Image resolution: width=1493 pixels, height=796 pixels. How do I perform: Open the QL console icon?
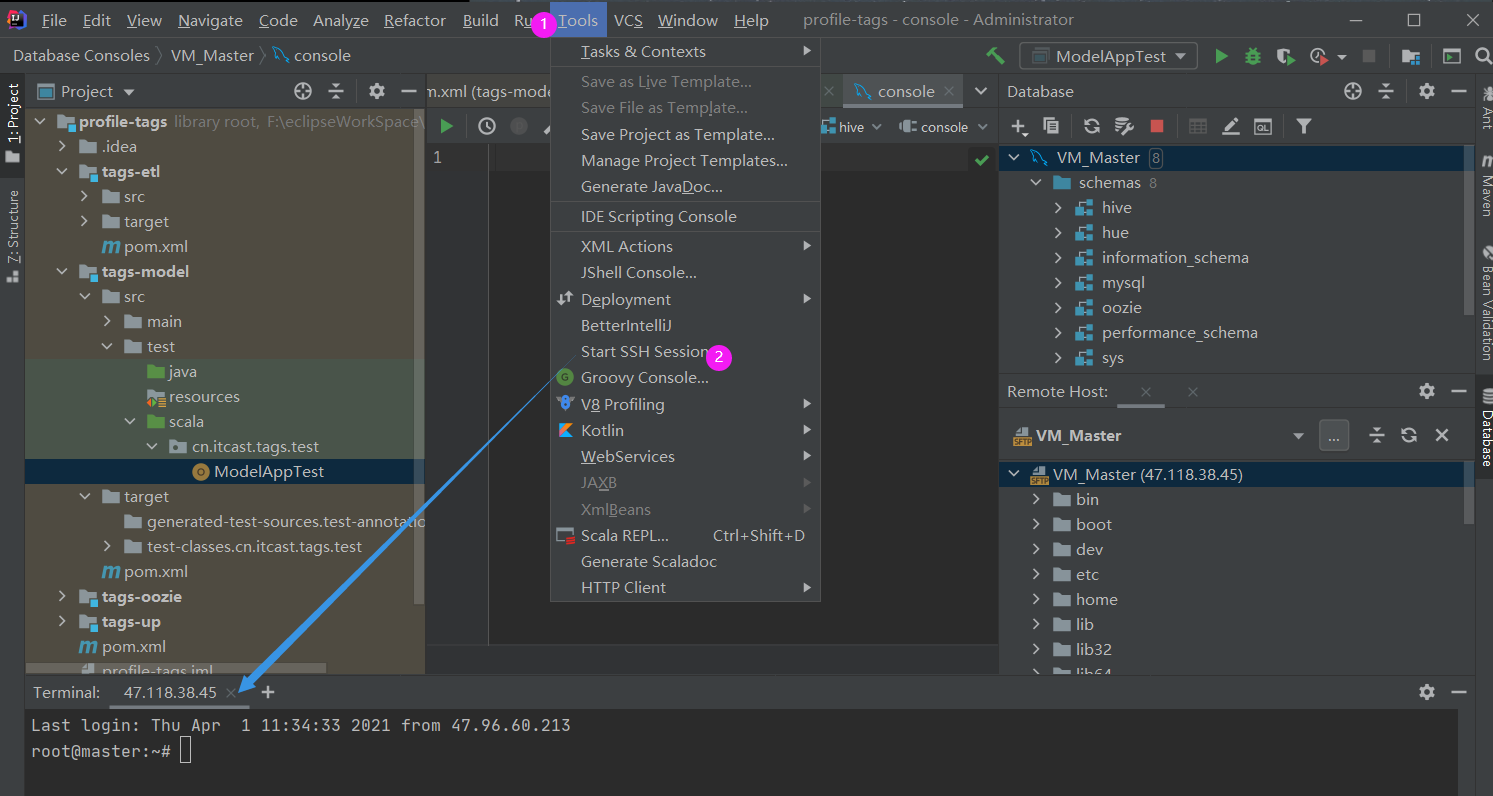click(1264, 126)
